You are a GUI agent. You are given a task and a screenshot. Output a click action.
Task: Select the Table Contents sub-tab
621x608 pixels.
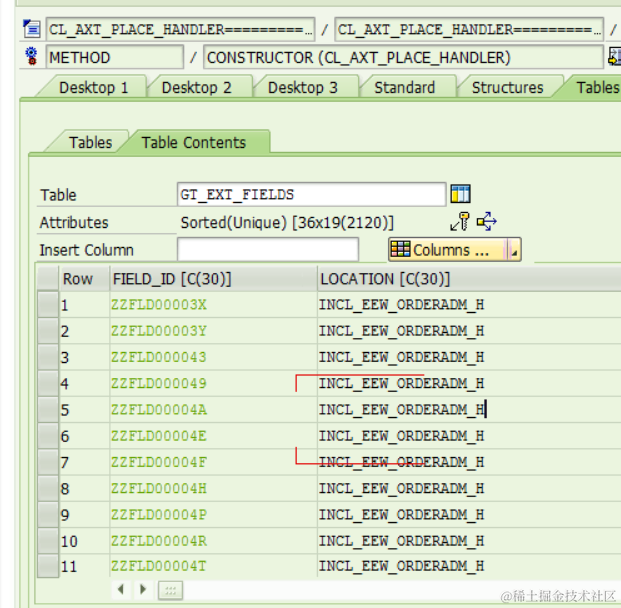pos(194,142)
